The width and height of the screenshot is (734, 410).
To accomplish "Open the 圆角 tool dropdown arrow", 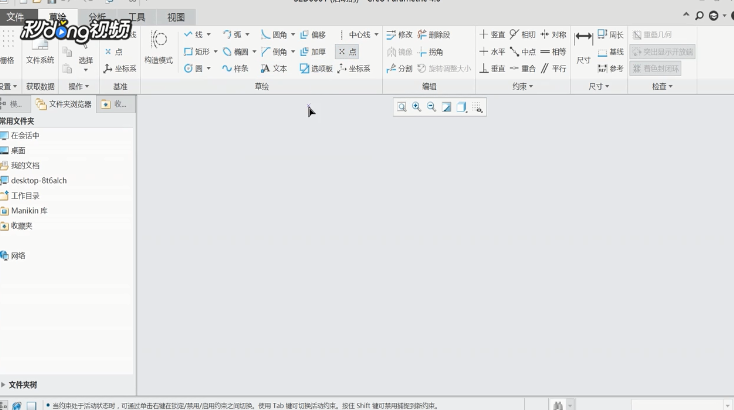I will [293, 35].
